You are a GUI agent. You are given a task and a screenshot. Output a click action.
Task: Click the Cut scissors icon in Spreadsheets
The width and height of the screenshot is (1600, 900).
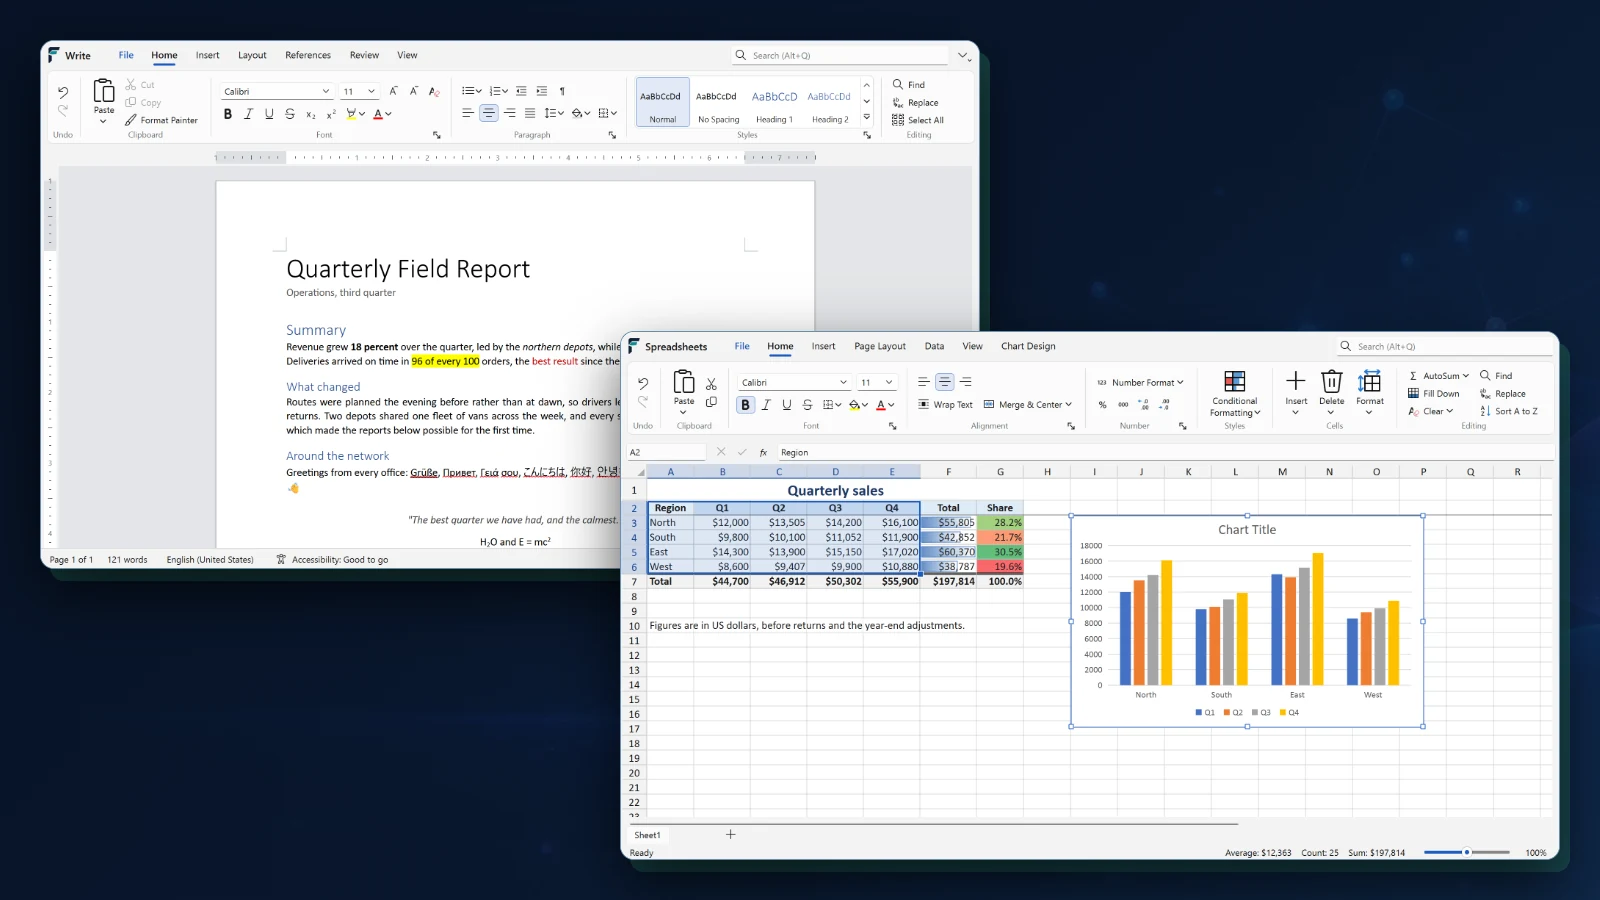(x=711, y=384)
